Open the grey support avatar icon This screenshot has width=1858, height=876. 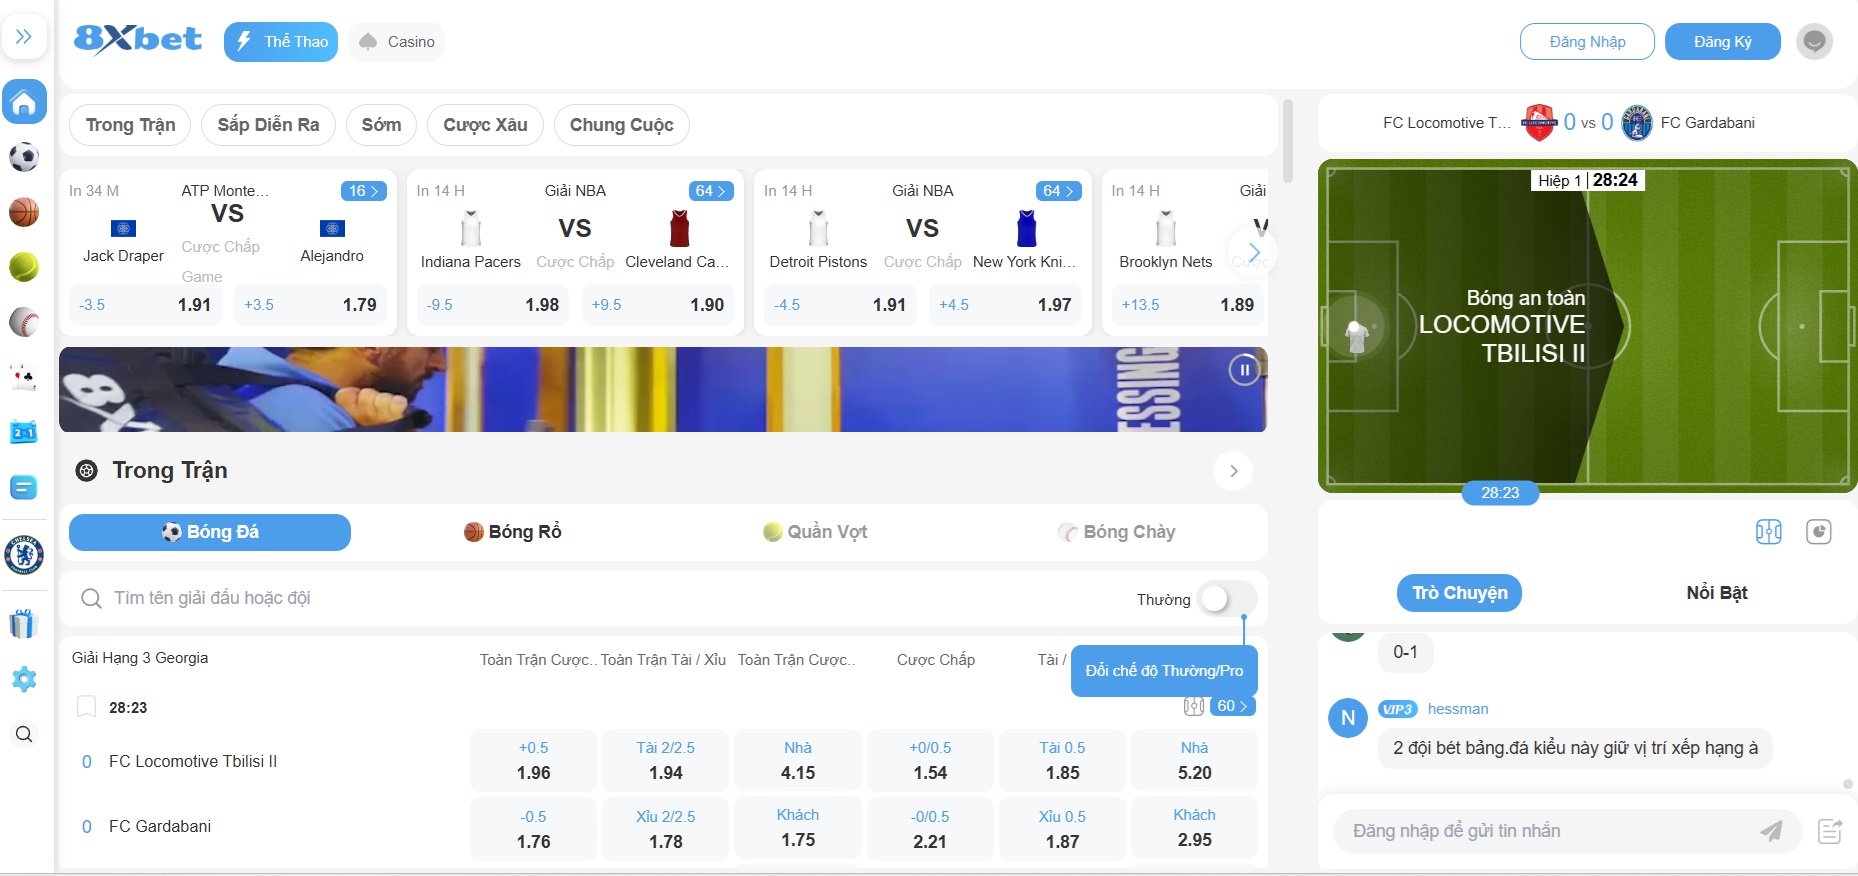(1814, 42)
